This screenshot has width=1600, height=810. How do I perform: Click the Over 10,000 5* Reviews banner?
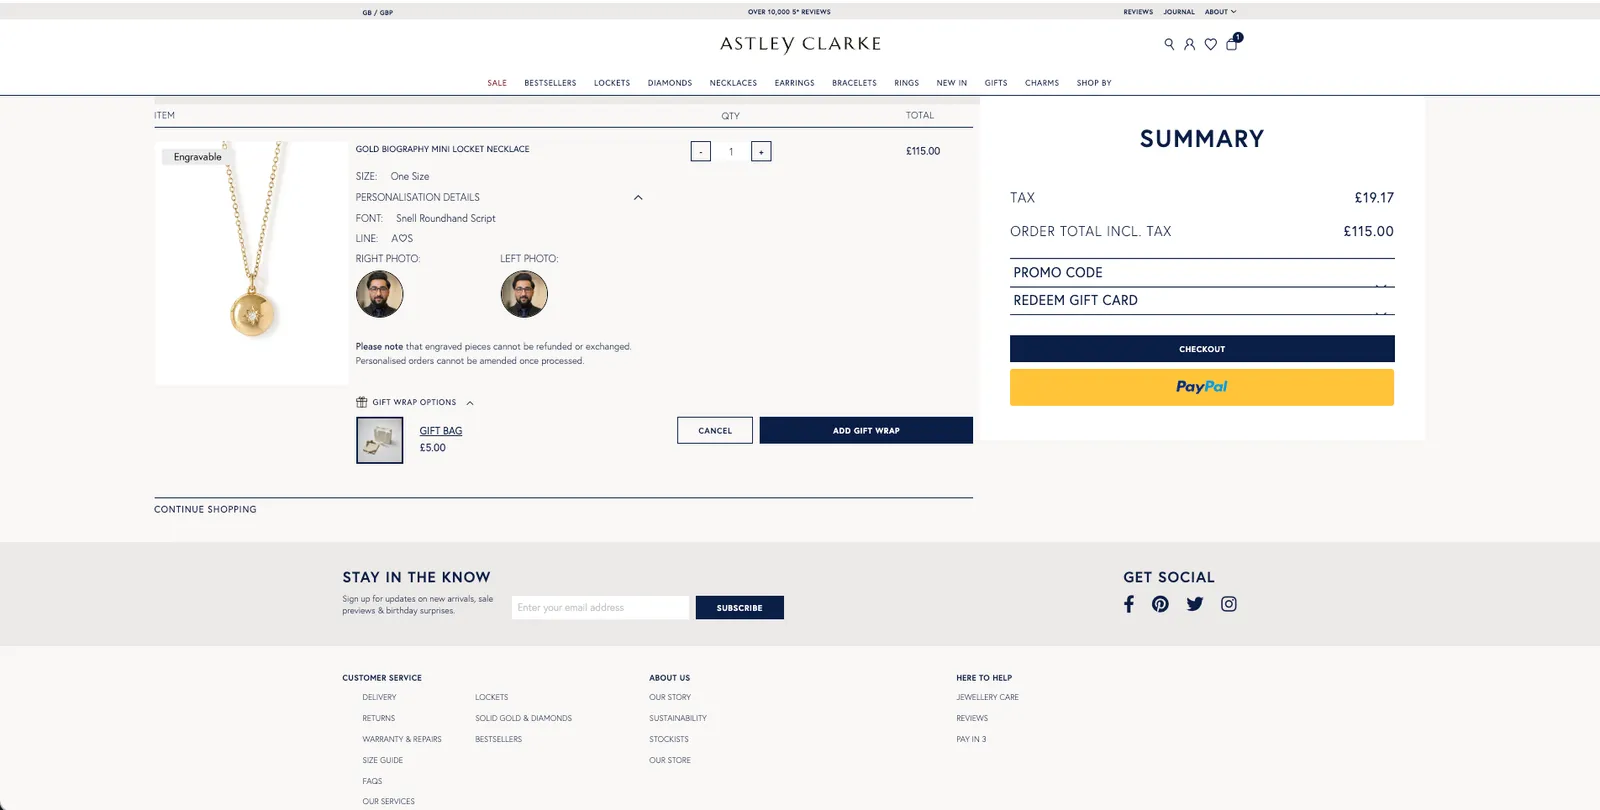(789, 12)
